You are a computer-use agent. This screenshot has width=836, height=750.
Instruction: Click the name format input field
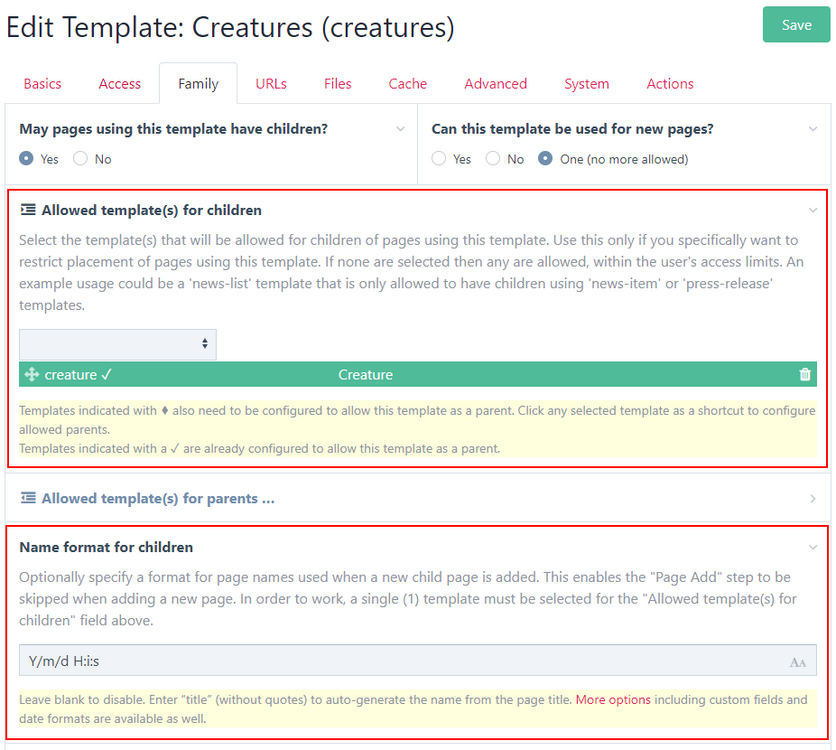[400, 661]
